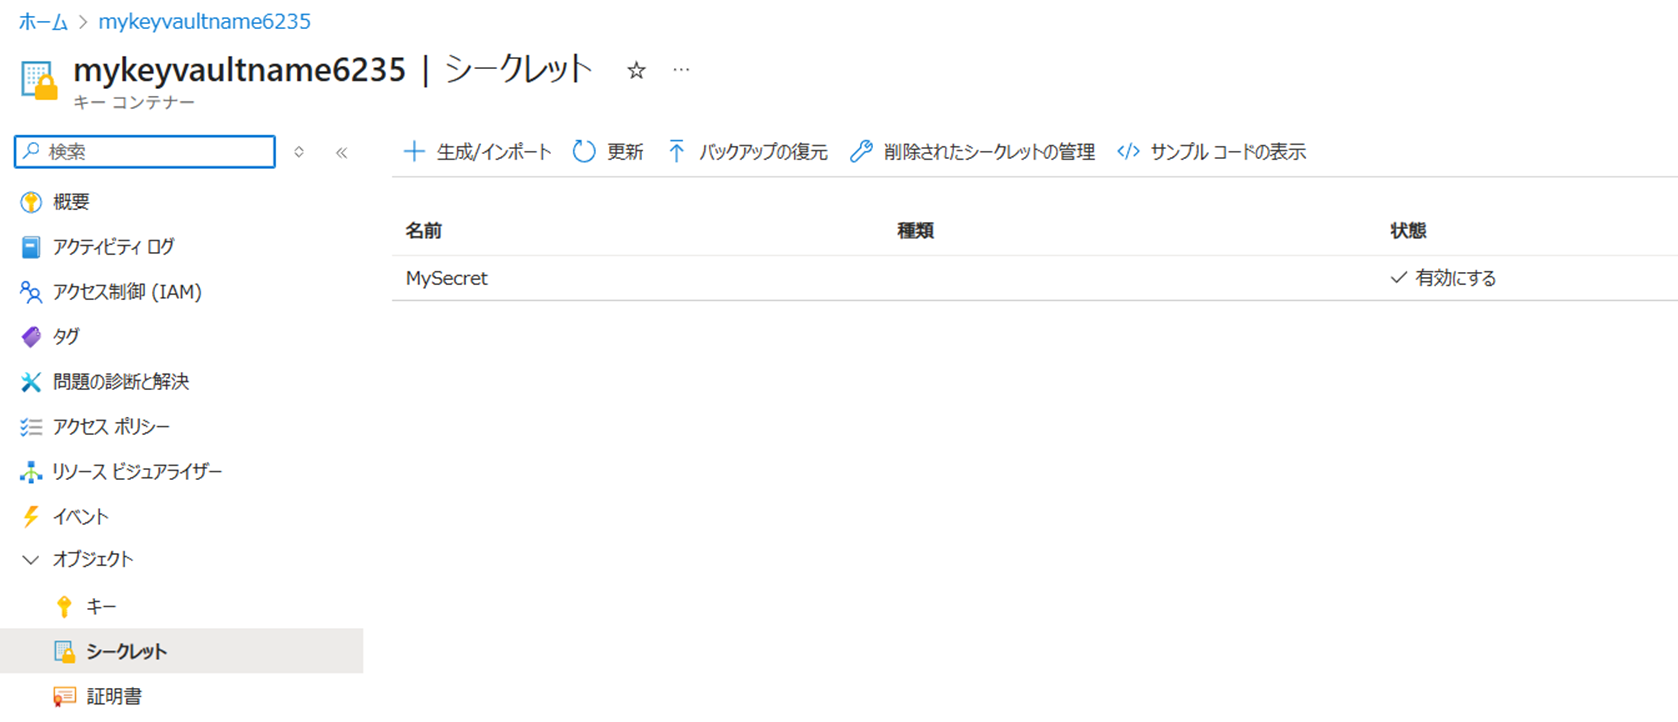
Task: Click the シークレット lock icon in sidebar
Action: pyautogui.click(x=64, y=652)
